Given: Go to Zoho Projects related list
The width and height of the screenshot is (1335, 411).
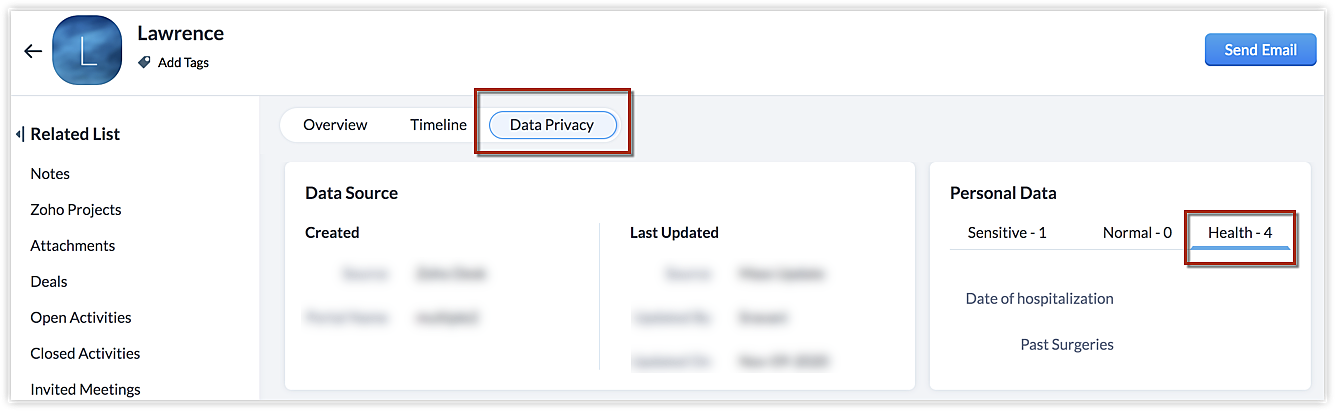Looking at the screenshot, I should 76,210.
